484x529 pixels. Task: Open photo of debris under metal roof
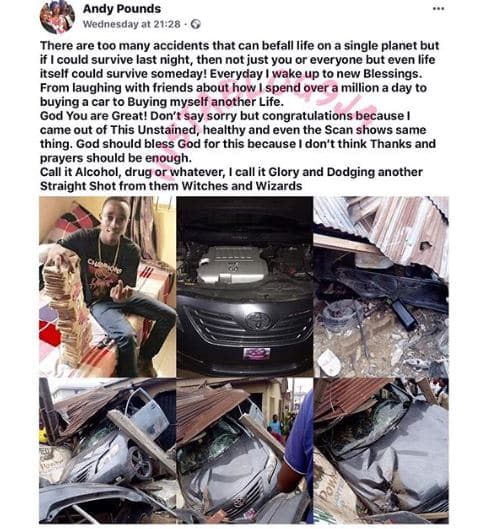381,286
